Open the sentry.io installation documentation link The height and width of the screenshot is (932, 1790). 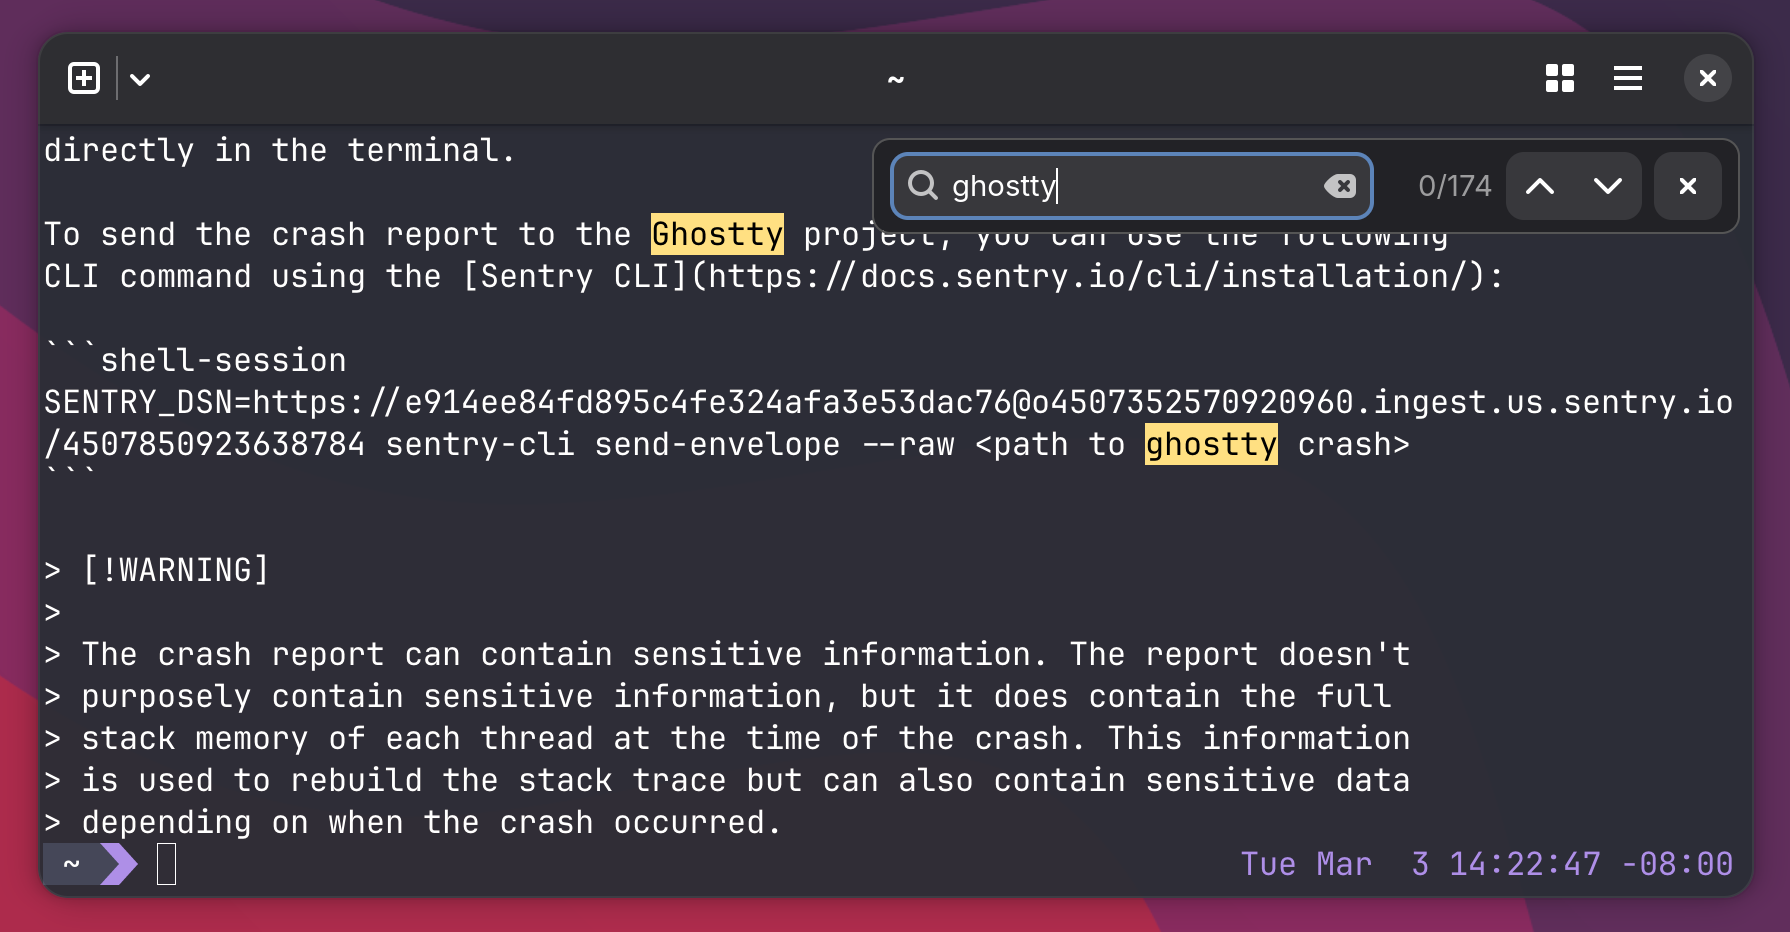(1090, 276)
